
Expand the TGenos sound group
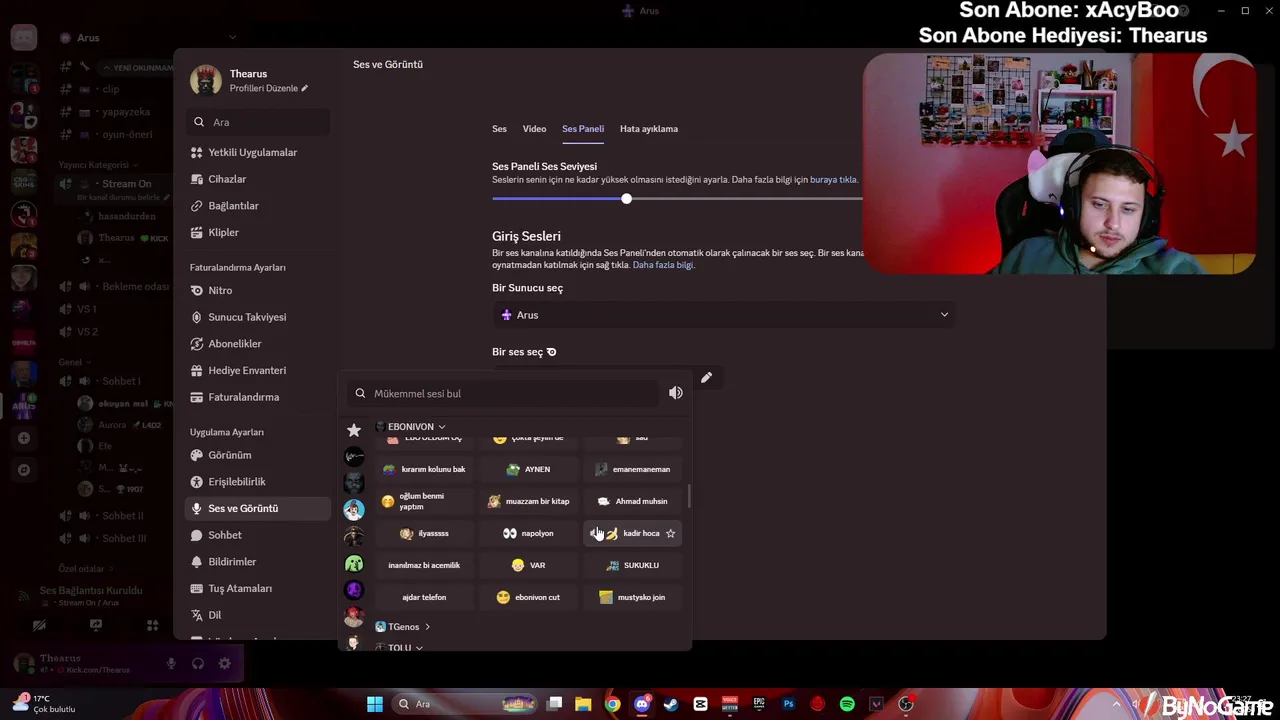point(403,627)
